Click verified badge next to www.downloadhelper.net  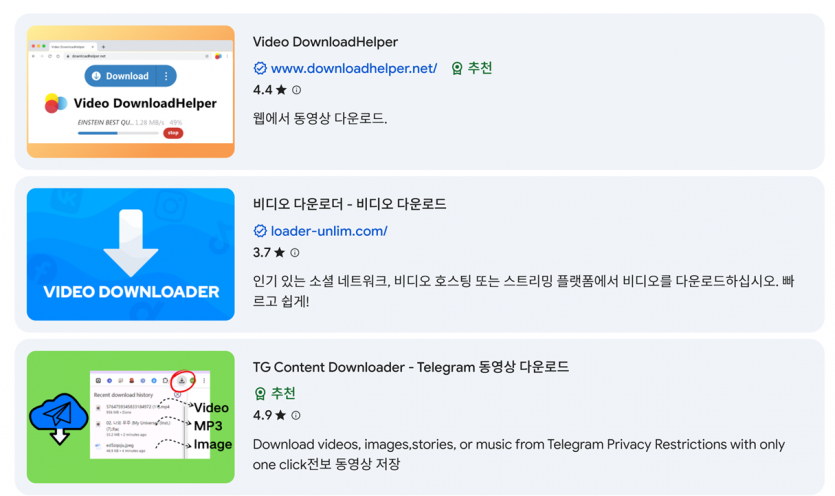(x=260, y=68)
